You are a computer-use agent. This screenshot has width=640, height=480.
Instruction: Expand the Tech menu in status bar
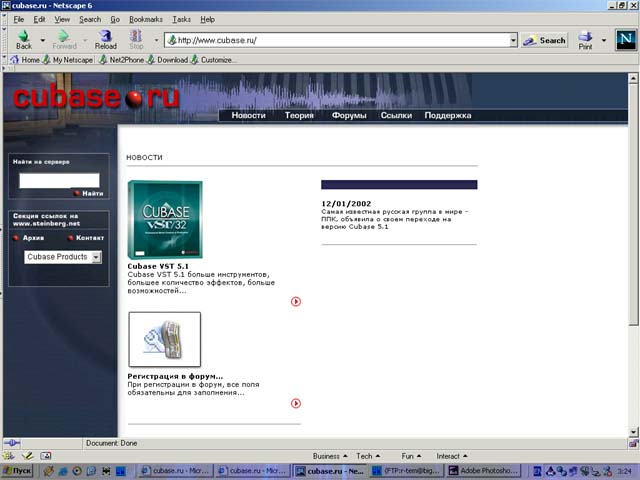(368, 456)
